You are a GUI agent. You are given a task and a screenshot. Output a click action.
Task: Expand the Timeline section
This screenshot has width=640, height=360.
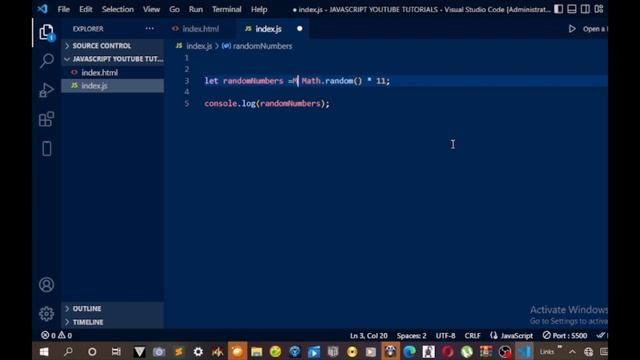[x=113, y=322]
